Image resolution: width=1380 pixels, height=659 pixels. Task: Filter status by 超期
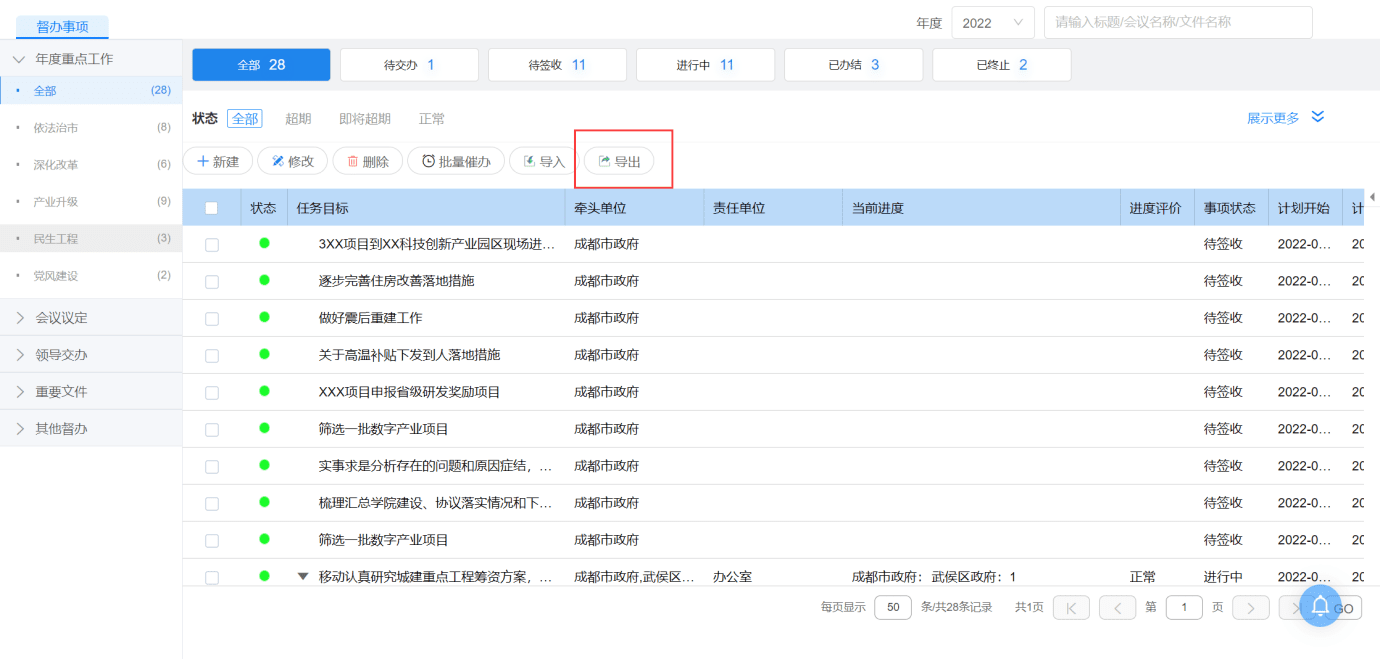coord(298,119)
